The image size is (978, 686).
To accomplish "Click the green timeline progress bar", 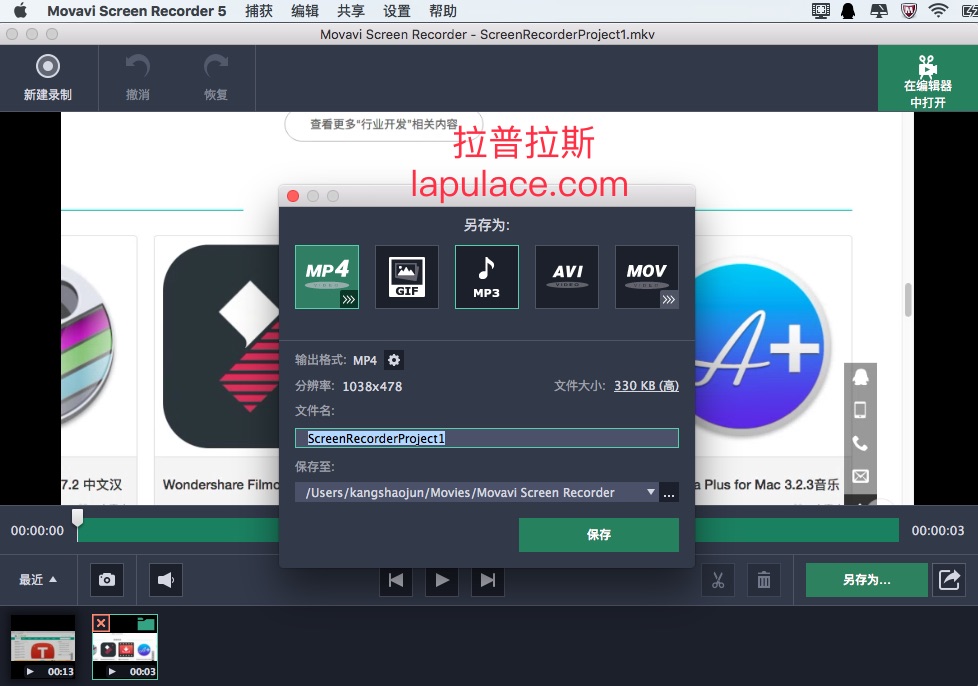I will point(488,530).
